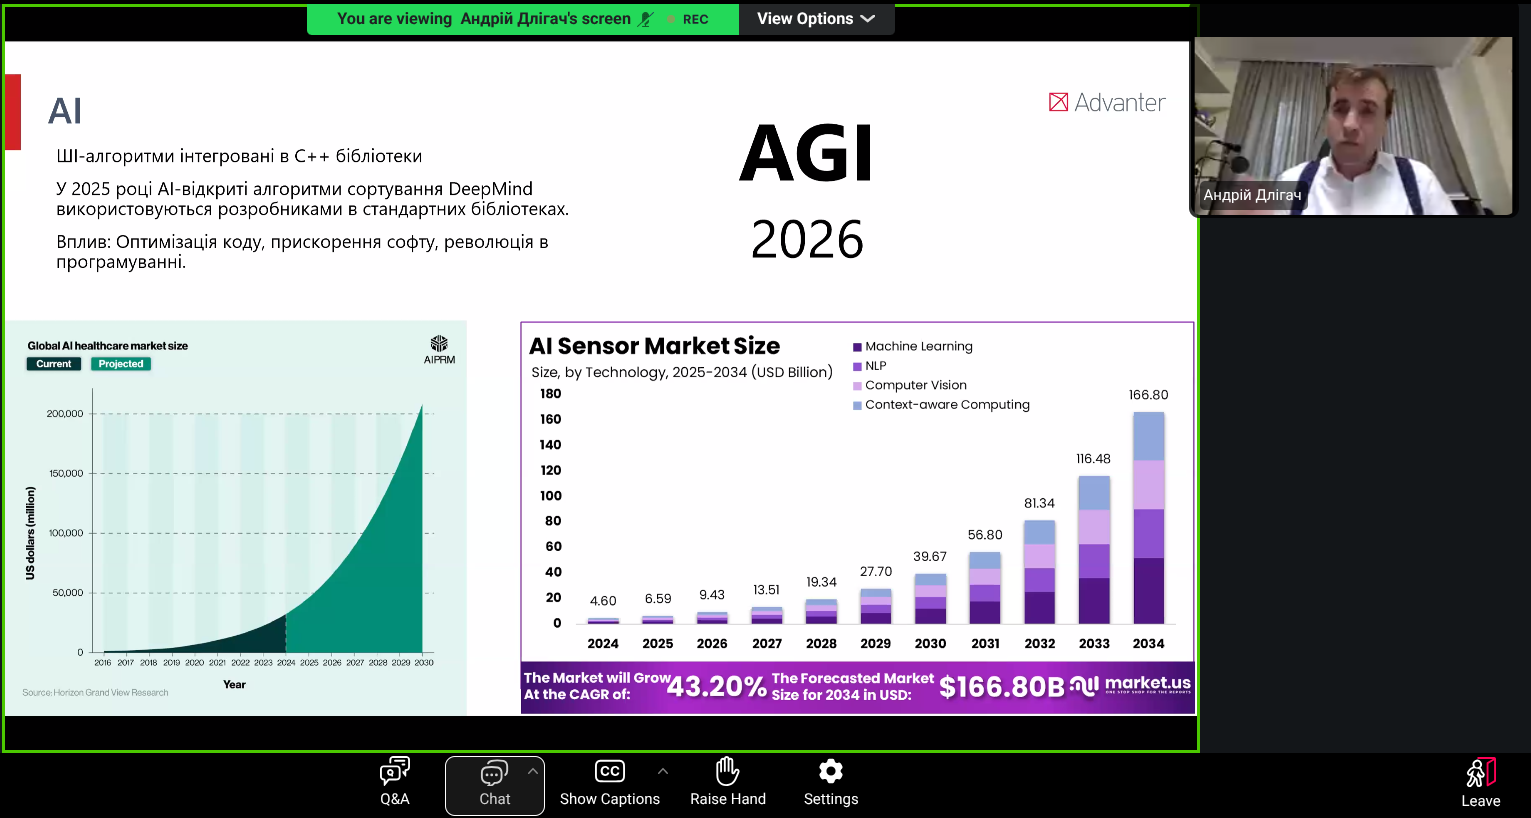
Task: Click the Settings gear icon
Action: (830, 783)
